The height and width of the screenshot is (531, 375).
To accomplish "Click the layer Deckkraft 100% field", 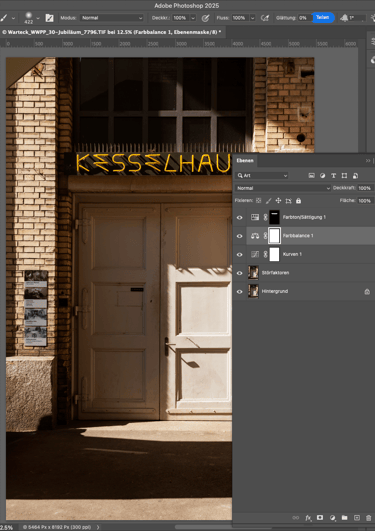I will tap(365, 188).
